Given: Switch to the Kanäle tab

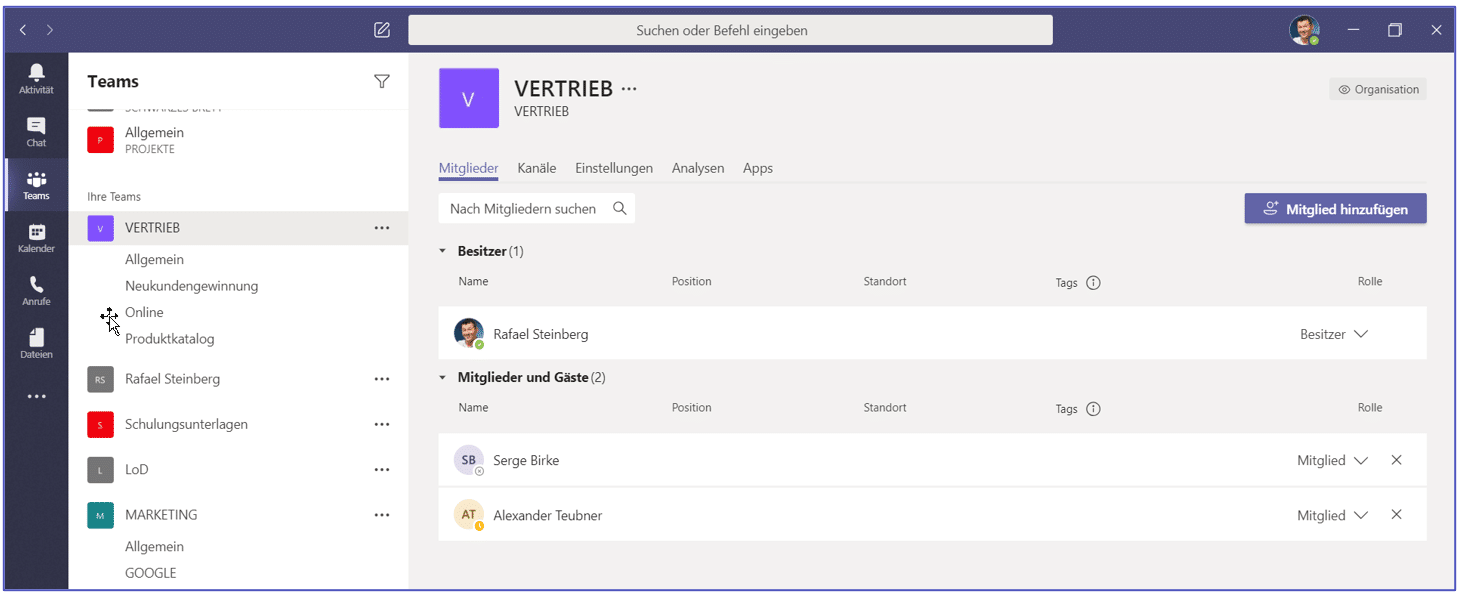Looking at the screenshot, I should pos(537,168).
